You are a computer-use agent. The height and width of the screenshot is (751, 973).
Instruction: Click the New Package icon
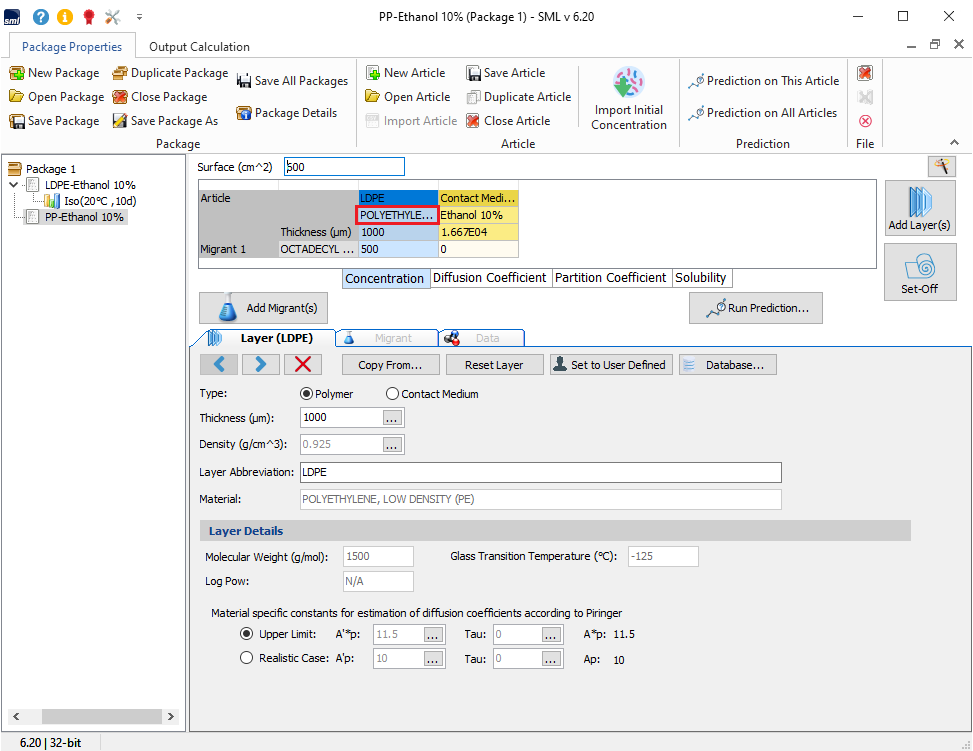pyautogui.click(x=17, y=73)
